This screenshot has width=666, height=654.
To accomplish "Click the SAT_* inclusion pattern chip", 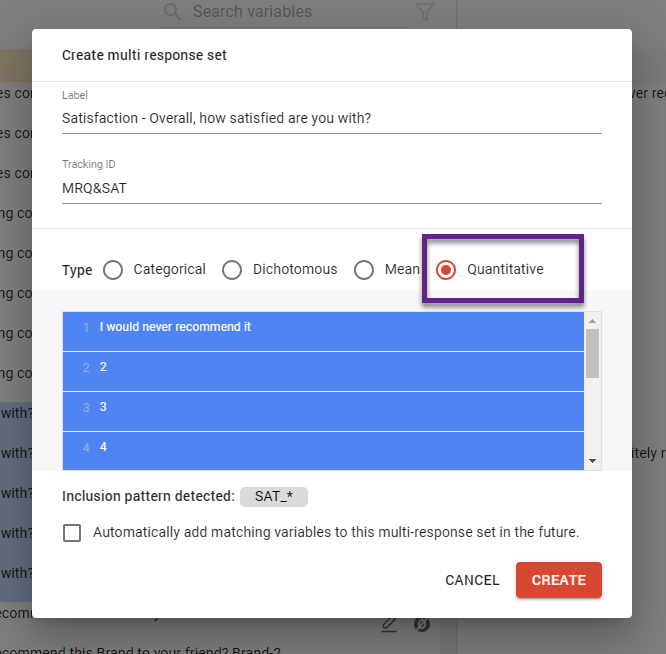I will [x=274, y=497].
